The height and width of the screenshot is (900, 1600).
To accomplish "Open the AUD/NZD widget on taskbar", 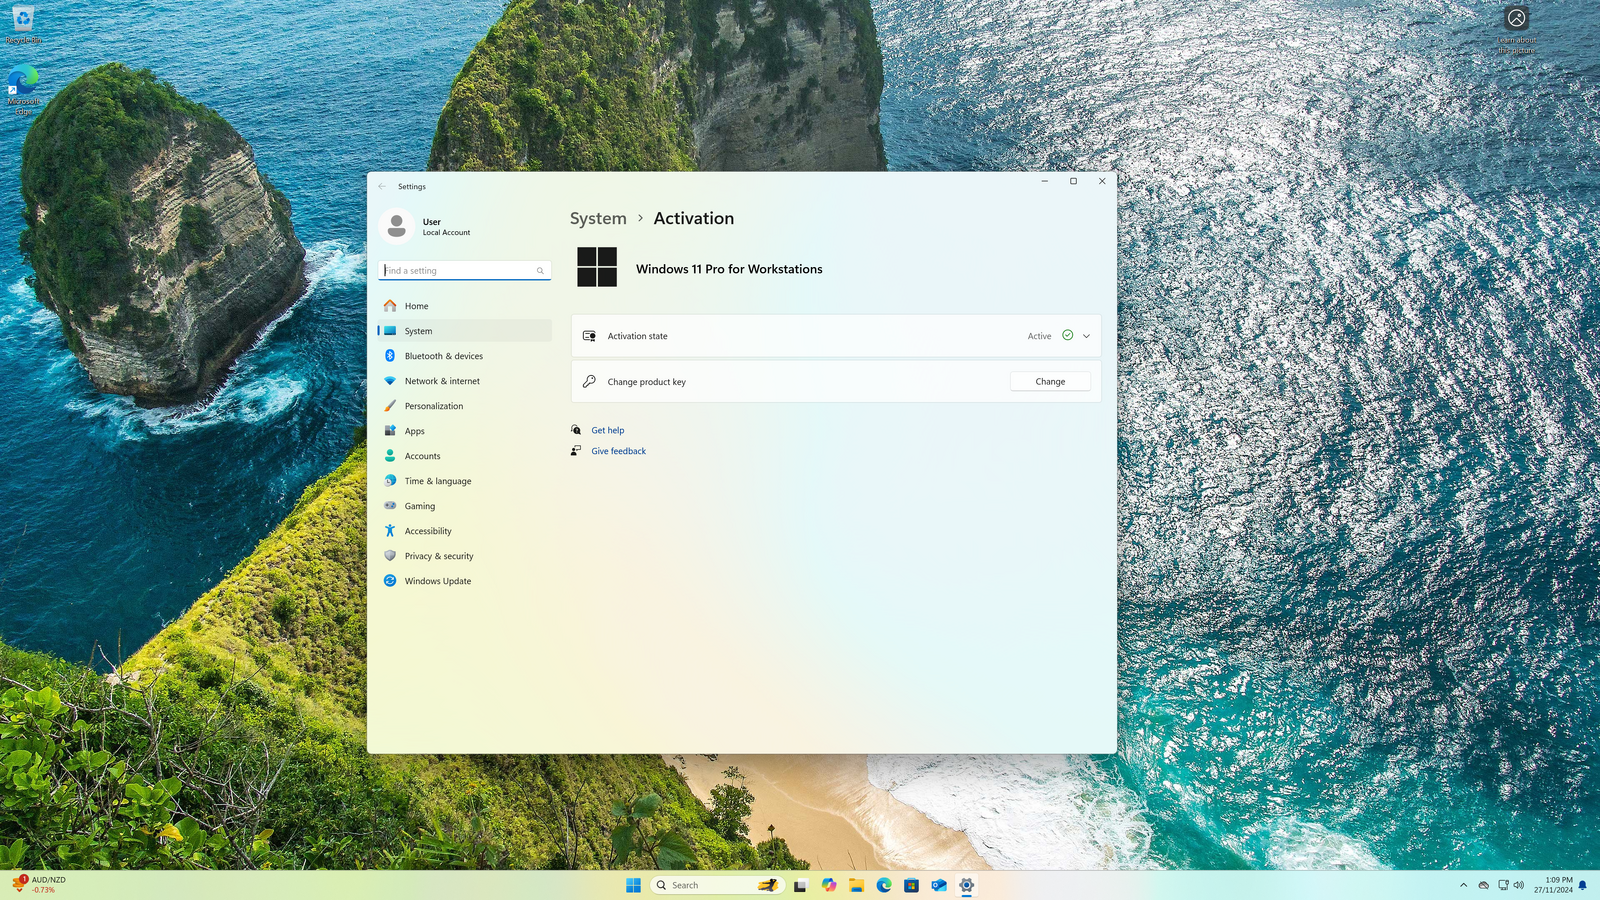I will (40, 884).
